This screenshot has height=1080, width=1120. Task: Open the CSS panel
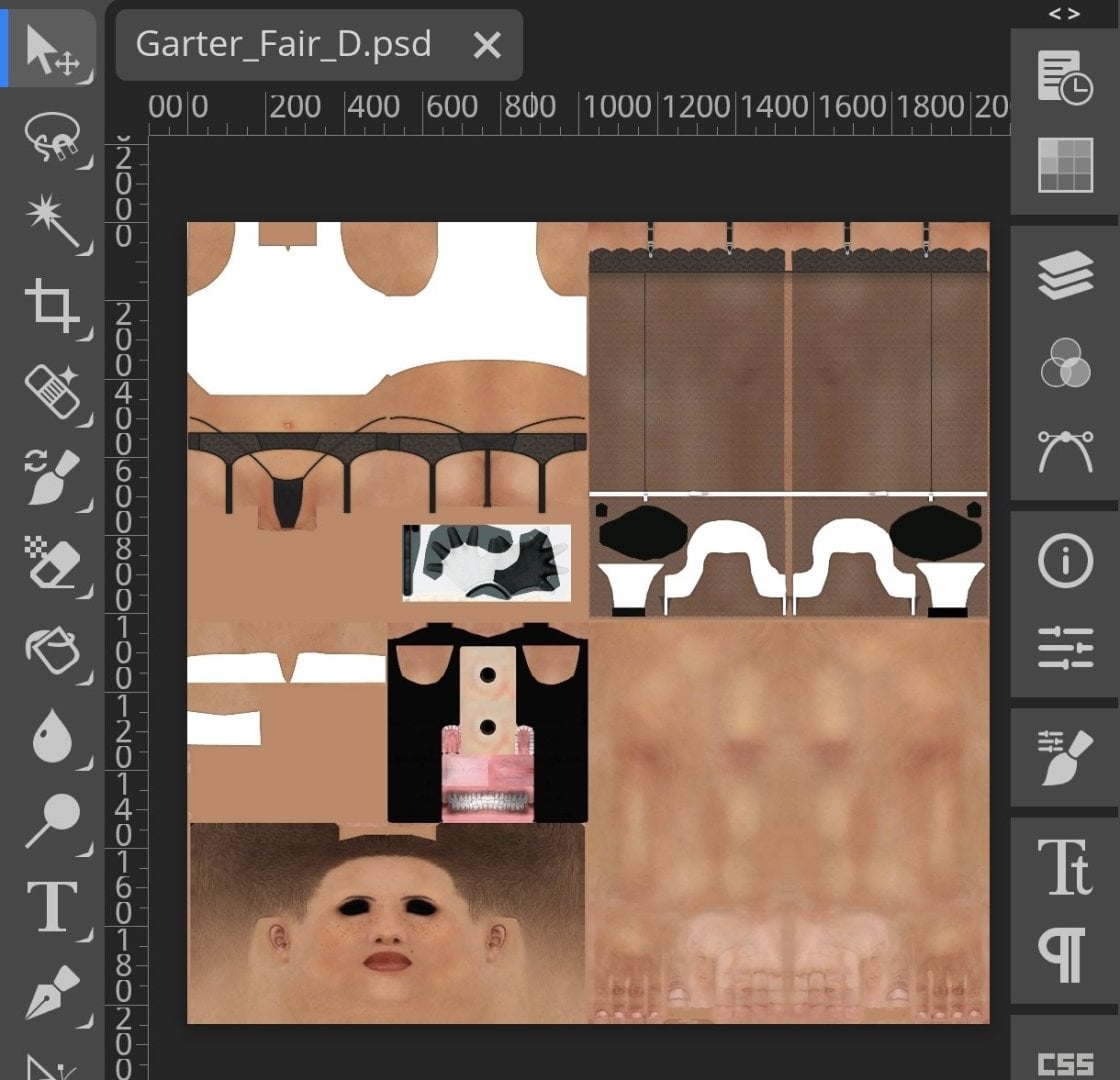(x=1065, y=1064)
